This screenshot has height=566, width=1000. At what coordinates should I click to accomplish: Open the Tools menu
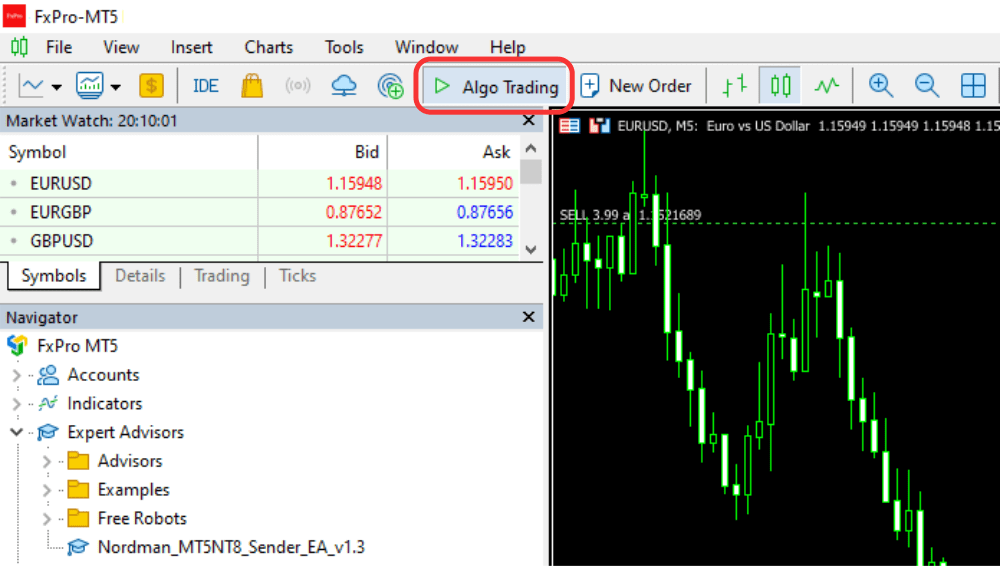pos(344,47)
